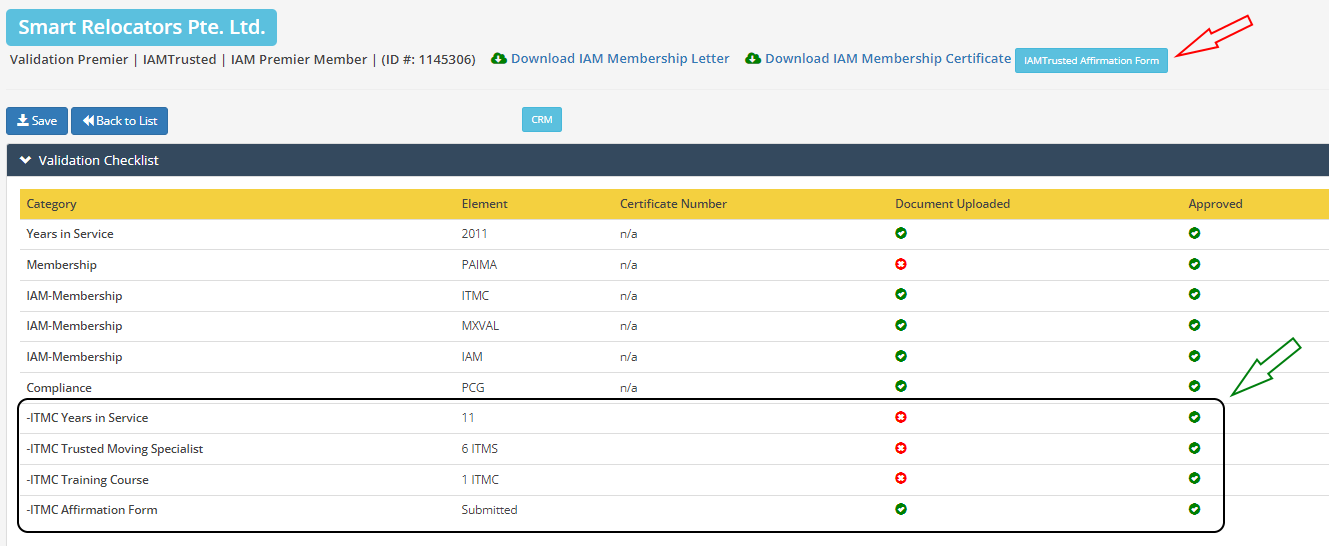Open the IAMTrusted Affirmation Form
The image size is (1329, 546).
pos(1091,61)
